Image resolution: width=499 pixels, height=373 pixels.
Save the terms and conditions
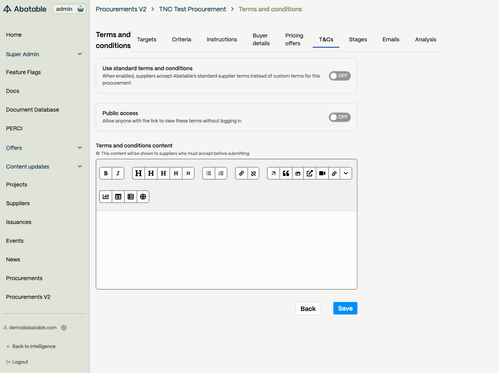click(x=345, y=308)
